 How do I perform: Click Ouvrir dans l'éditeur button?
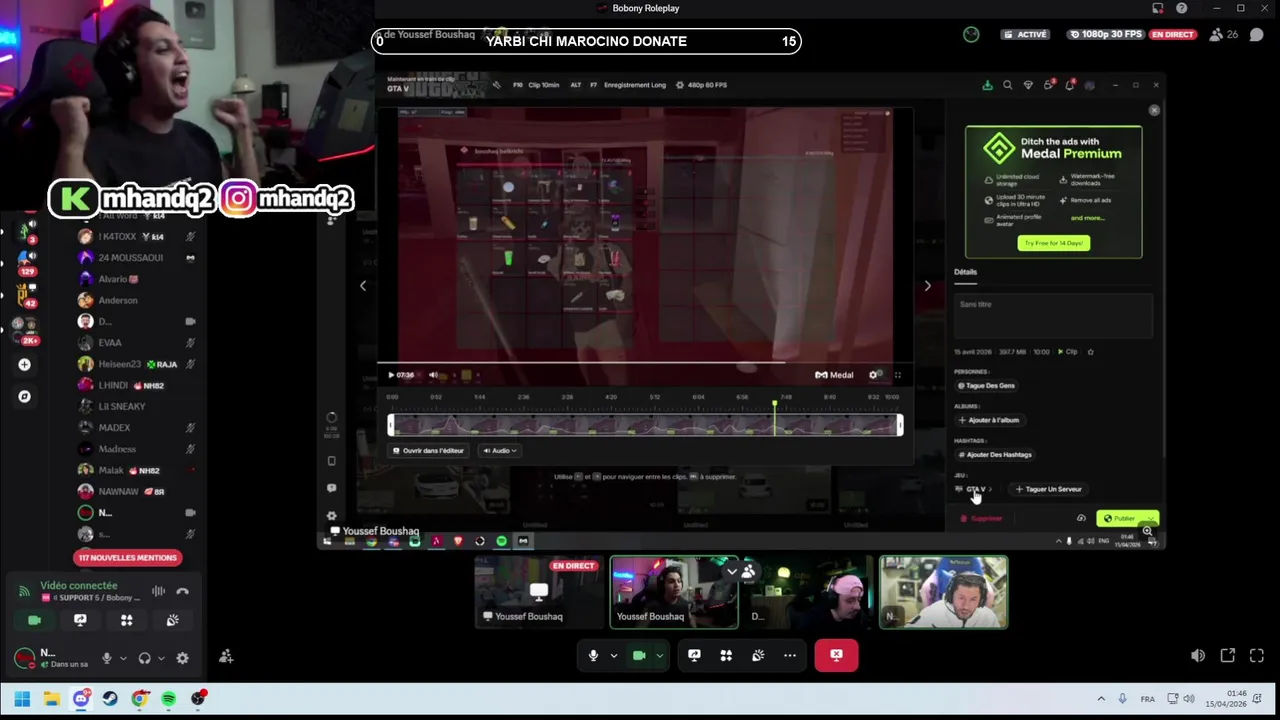[x=428, y=451]
